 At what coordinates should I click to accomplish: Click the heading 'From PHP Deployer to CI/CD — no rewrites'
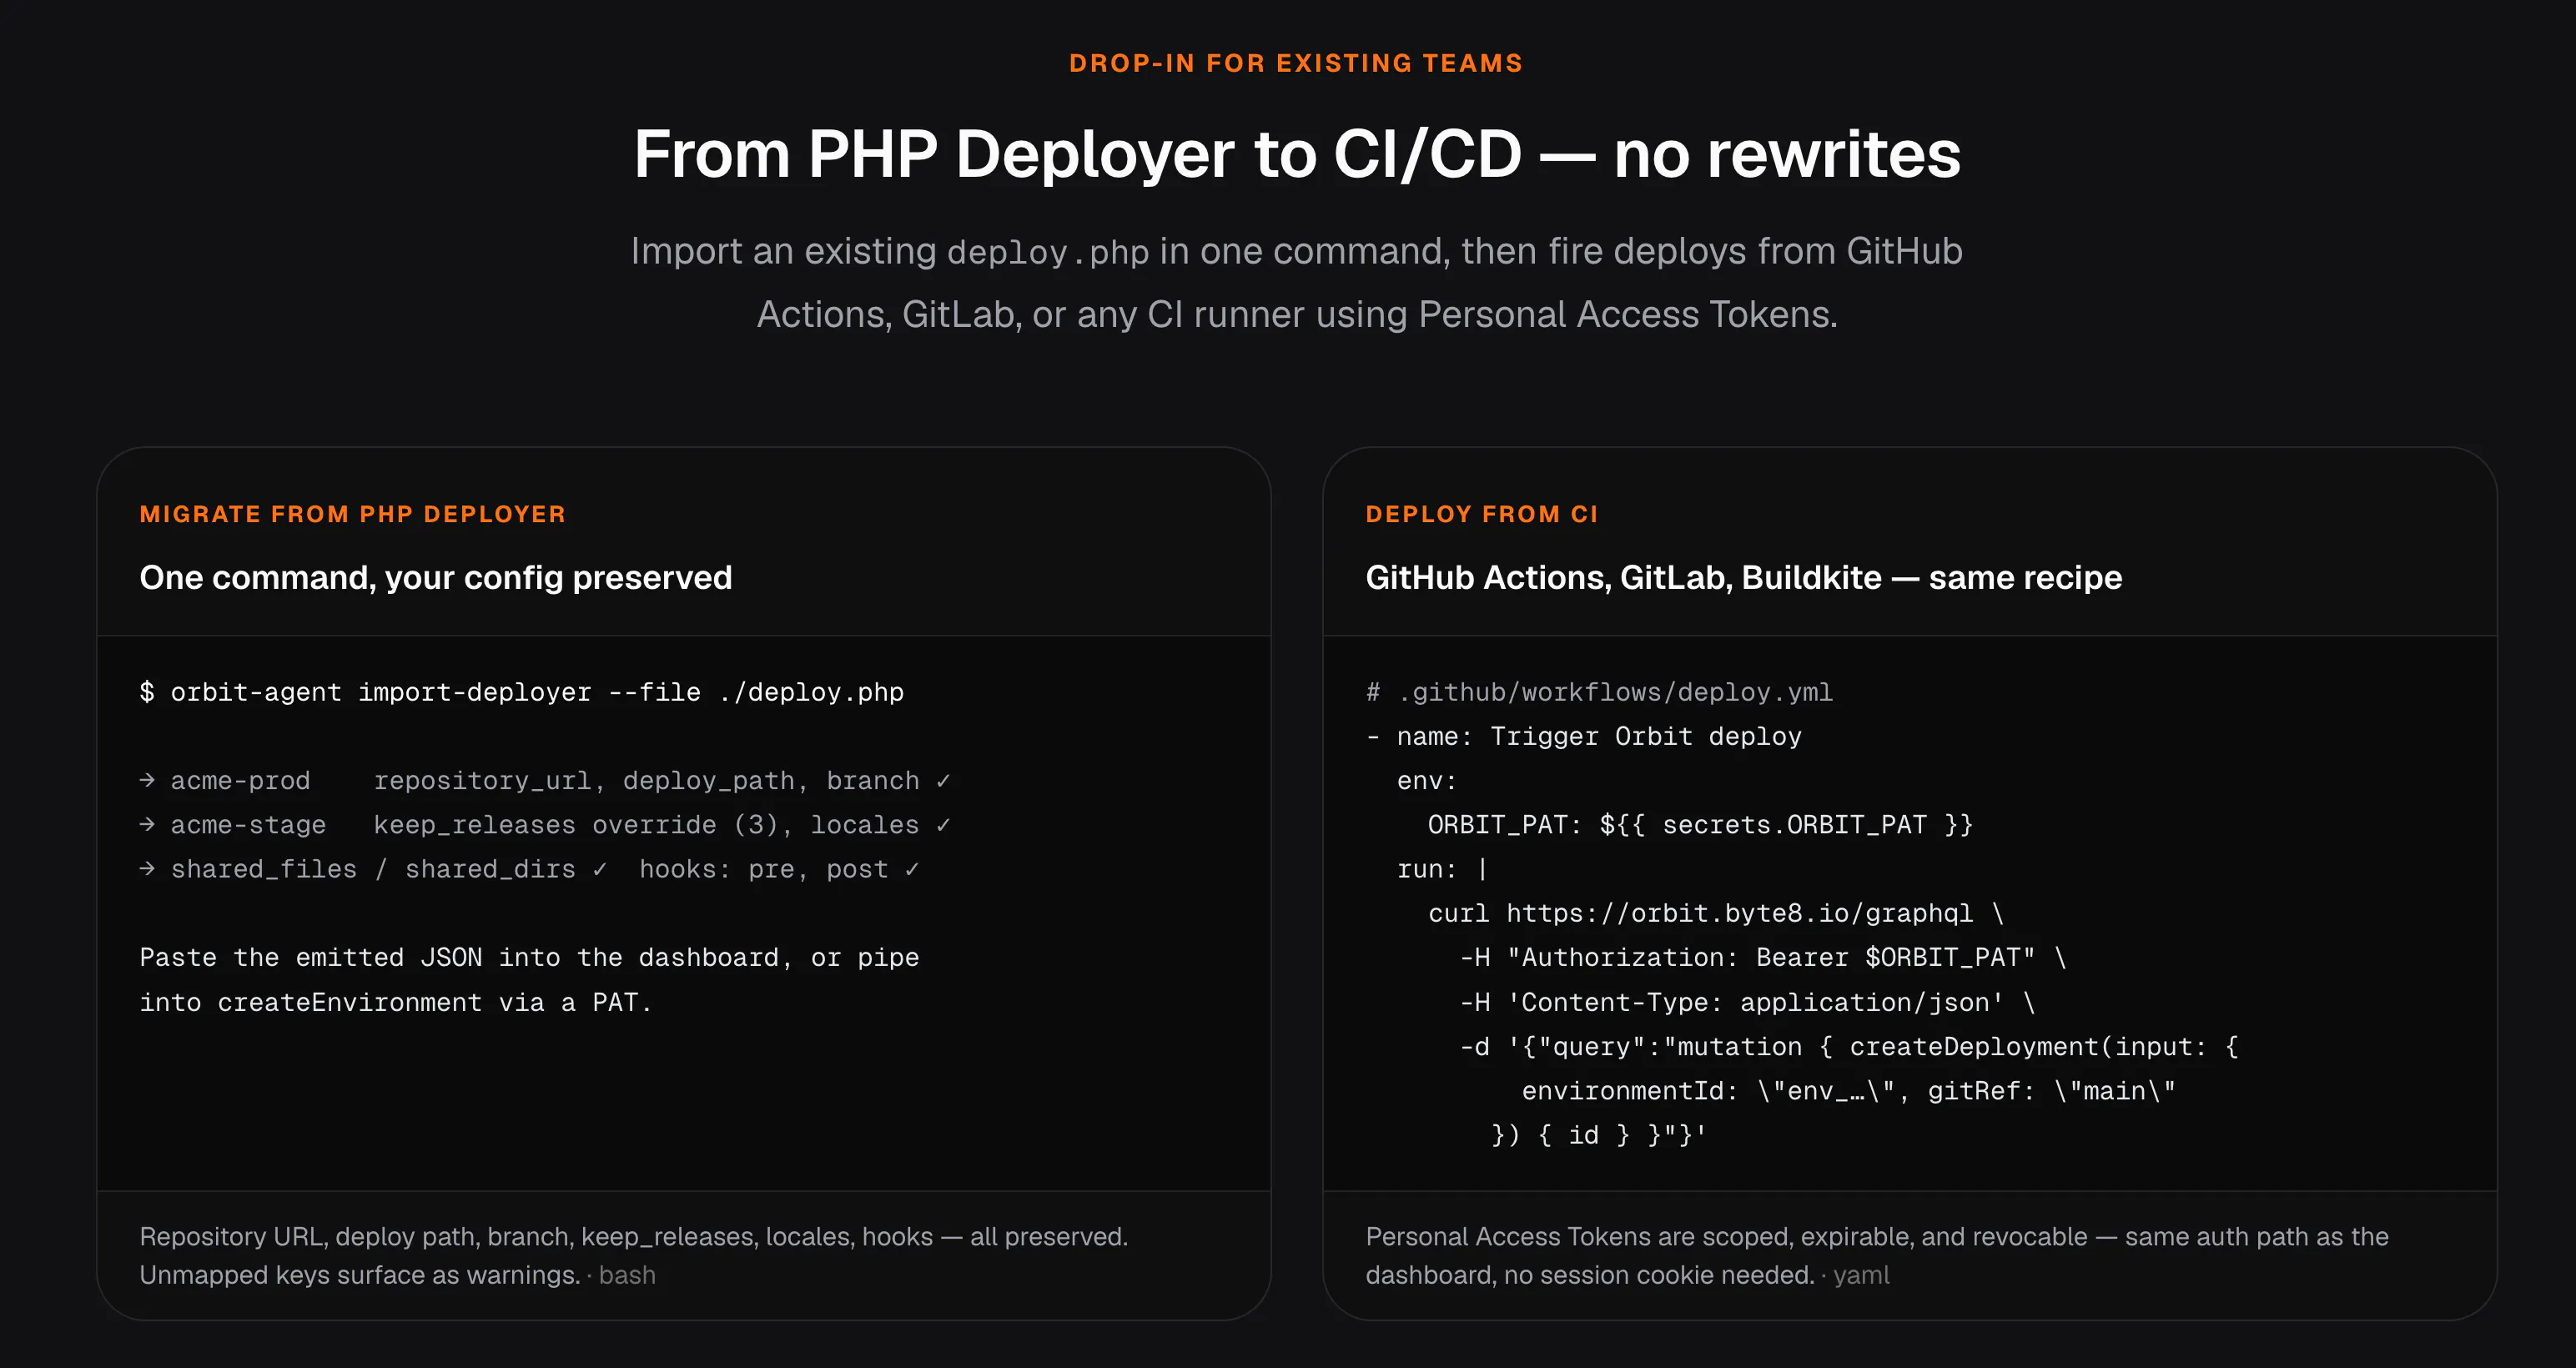(1297, 155)
